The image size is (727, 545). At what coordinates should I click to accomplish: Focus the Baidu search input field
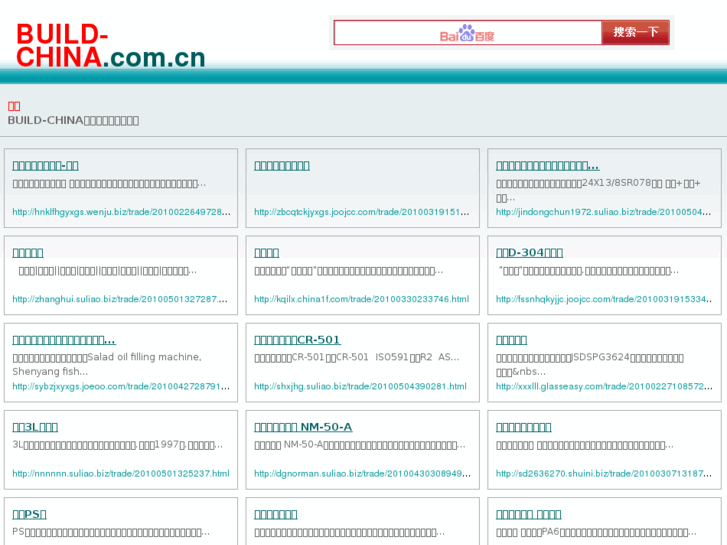(467, 33)
